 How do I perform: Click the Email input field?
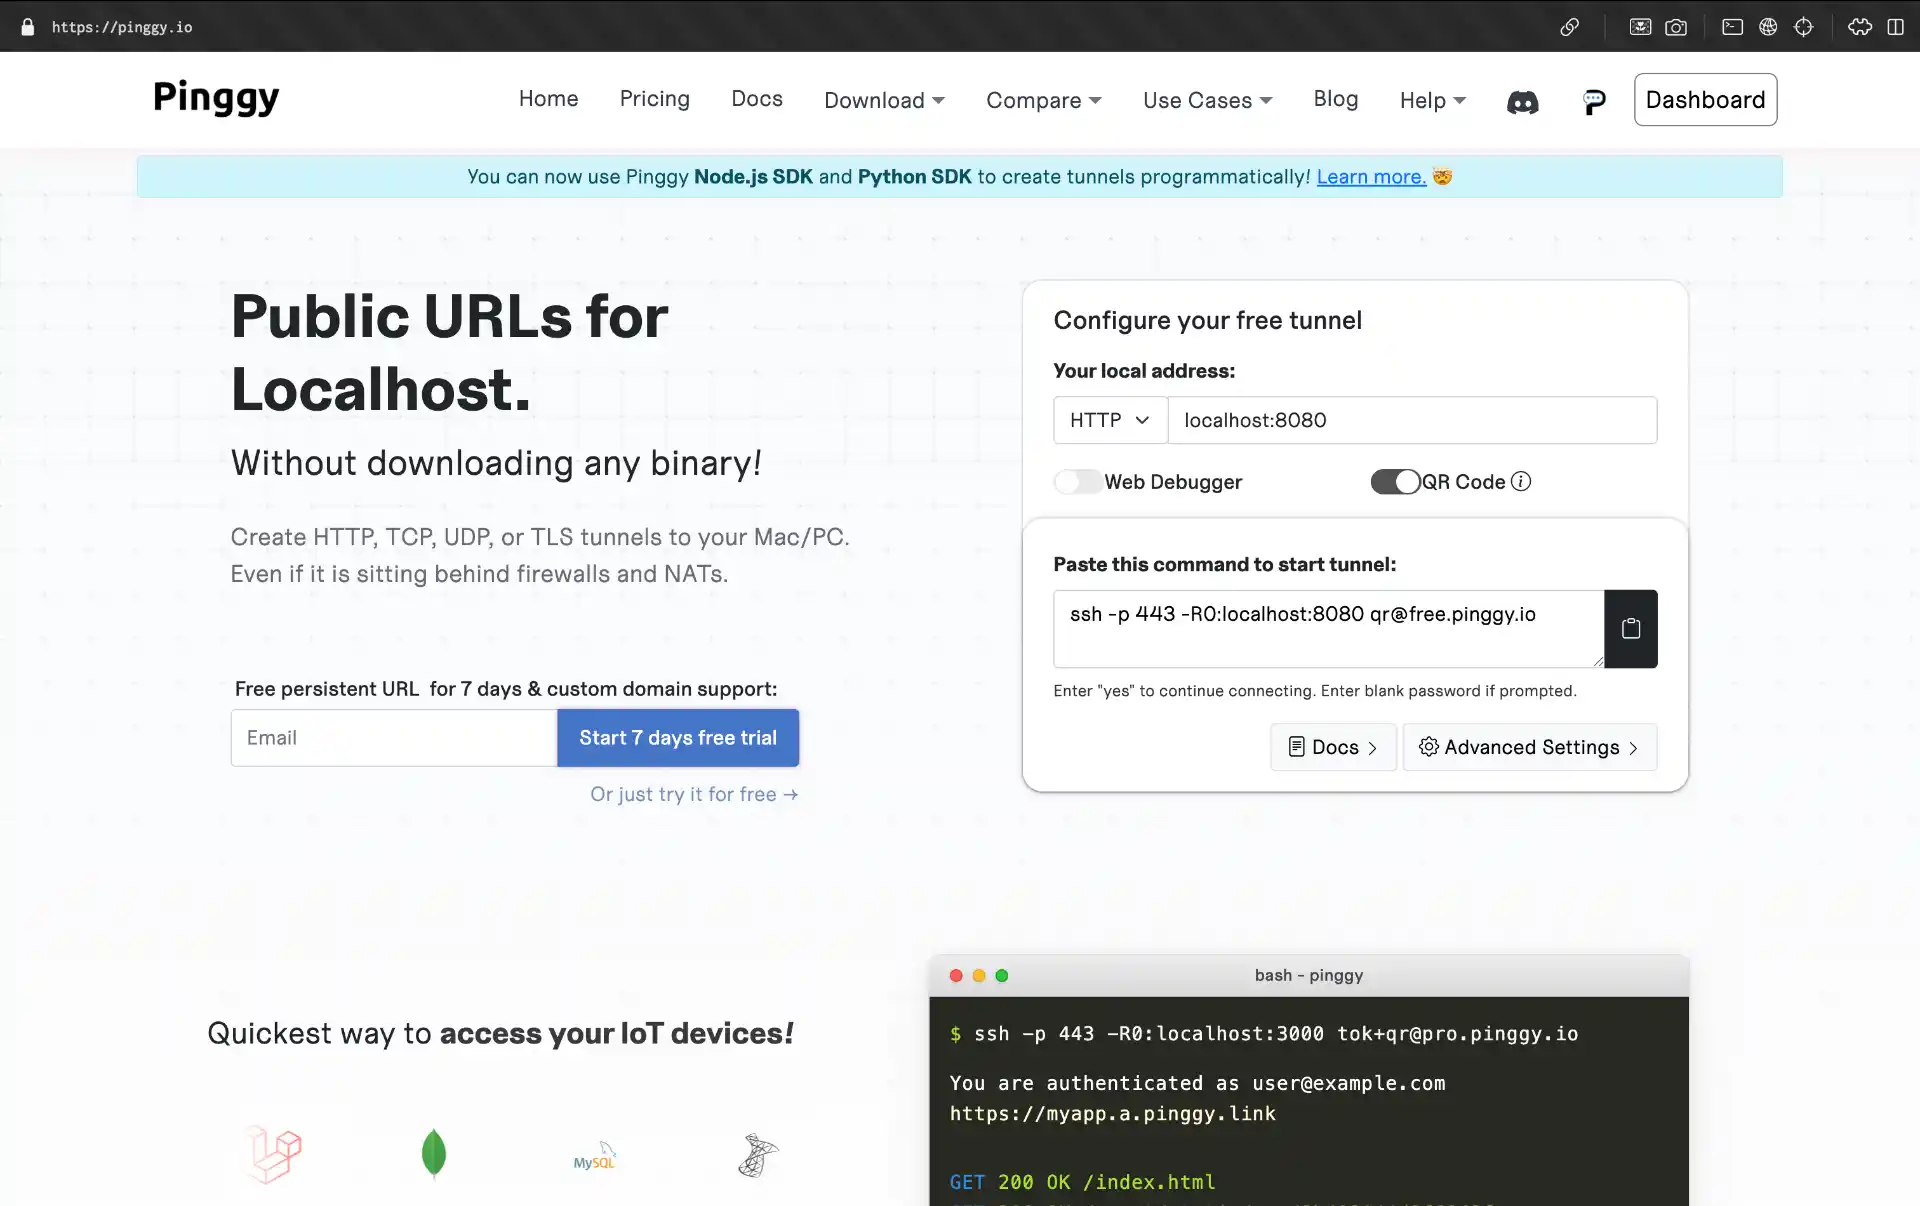coord(393,738)
